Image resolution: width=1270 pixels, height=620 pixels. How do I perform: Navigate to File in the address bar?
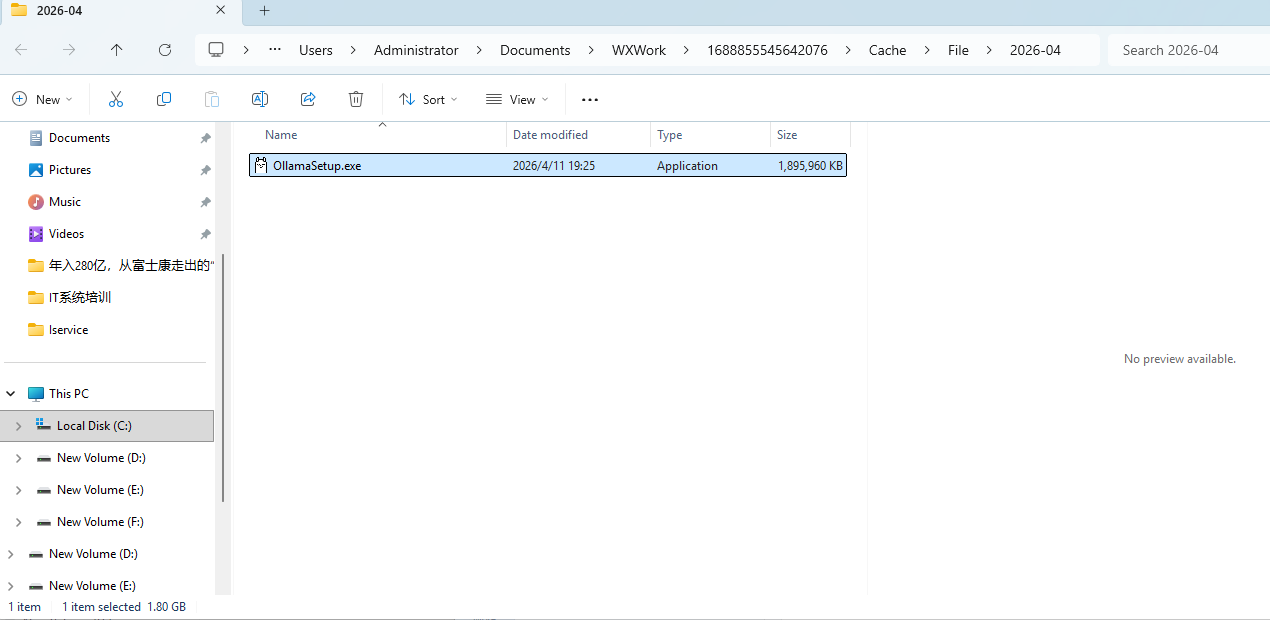point(958,50)
